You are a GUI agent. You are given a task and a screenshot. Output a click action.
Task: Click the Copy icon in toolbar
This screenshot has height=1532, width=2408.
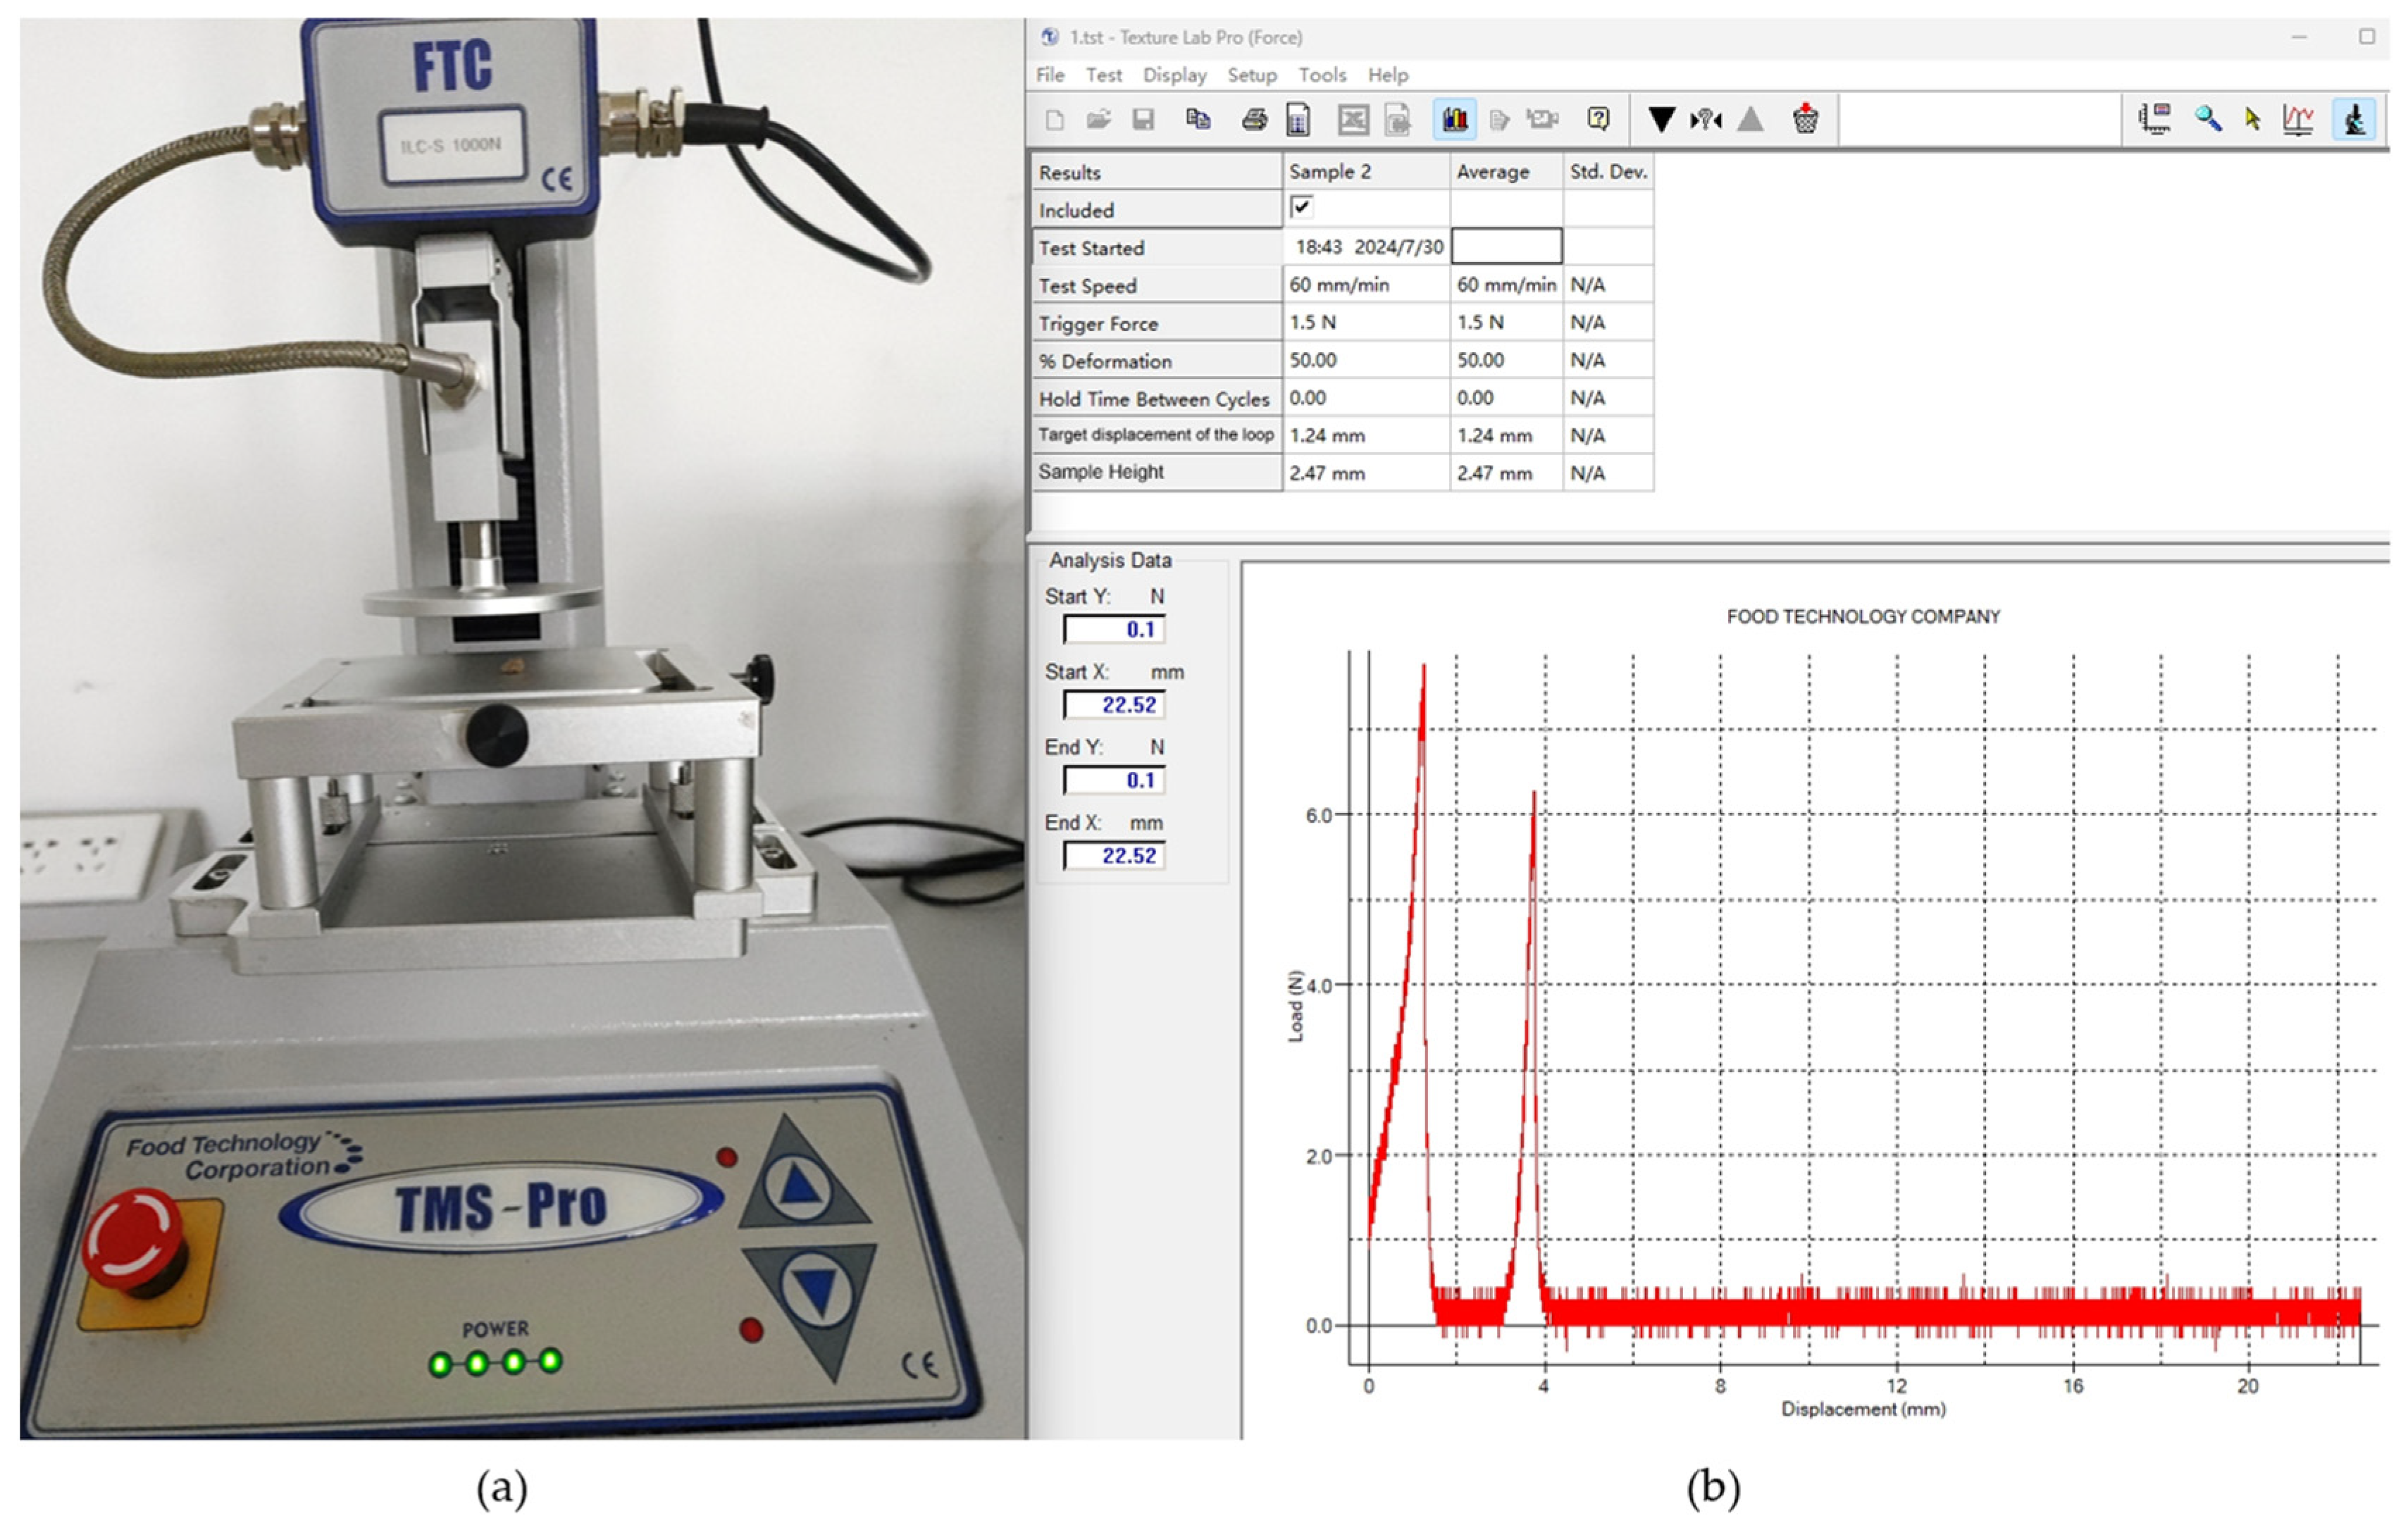click(x=1198, y=120)
